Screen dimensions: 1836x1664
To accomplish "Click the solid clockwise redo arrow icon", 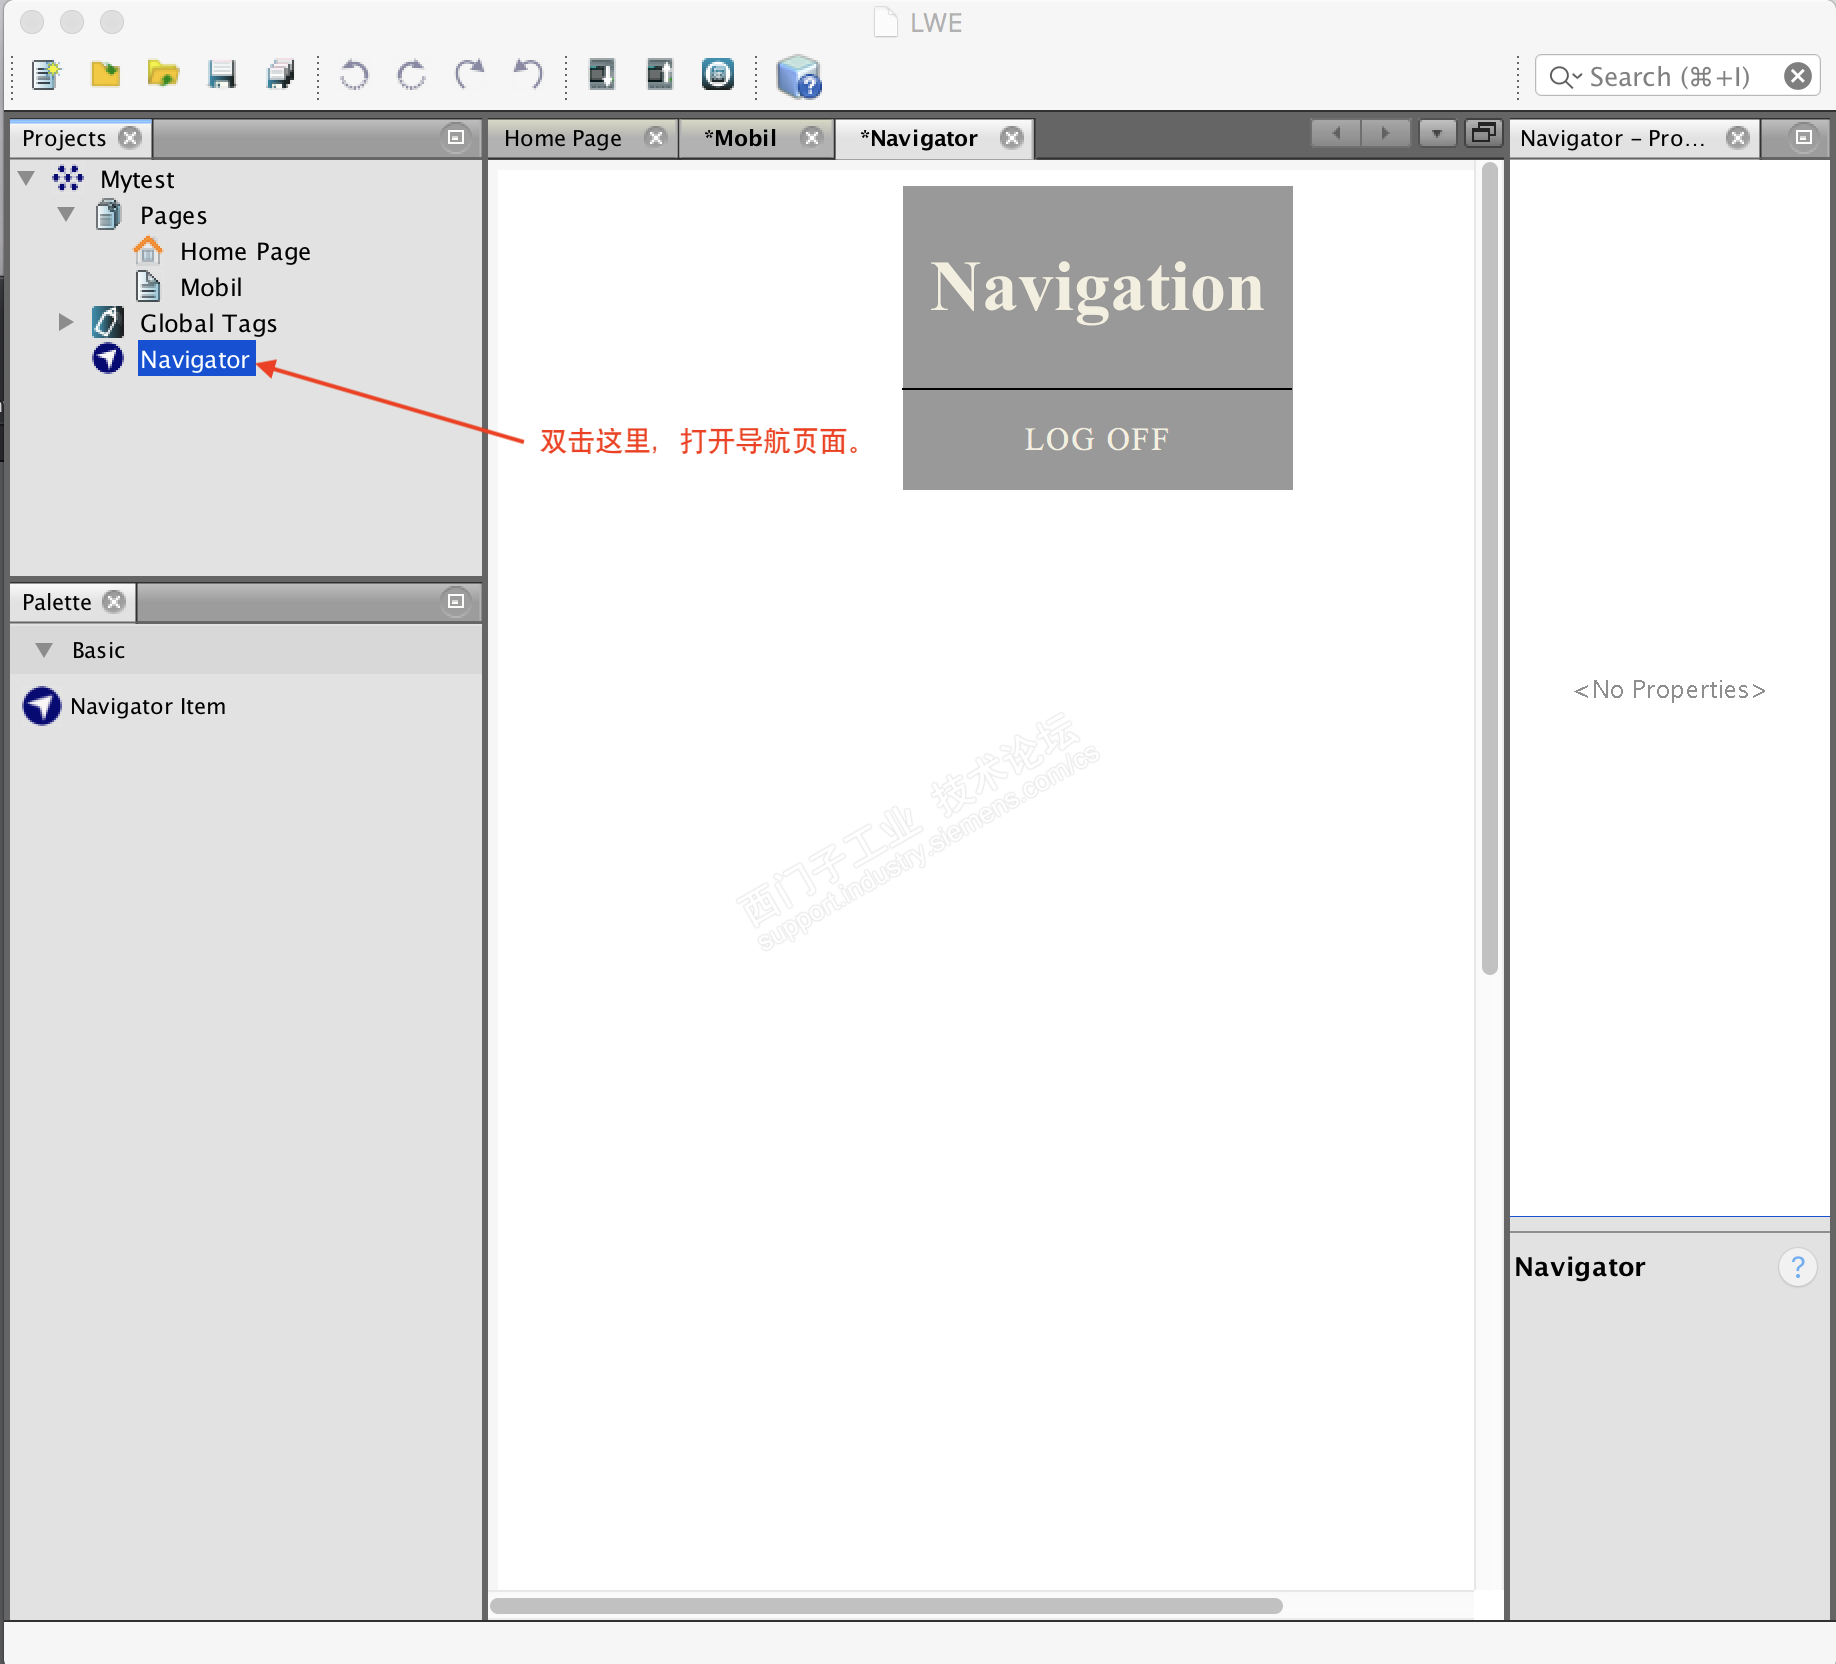I will coord(469,75).
